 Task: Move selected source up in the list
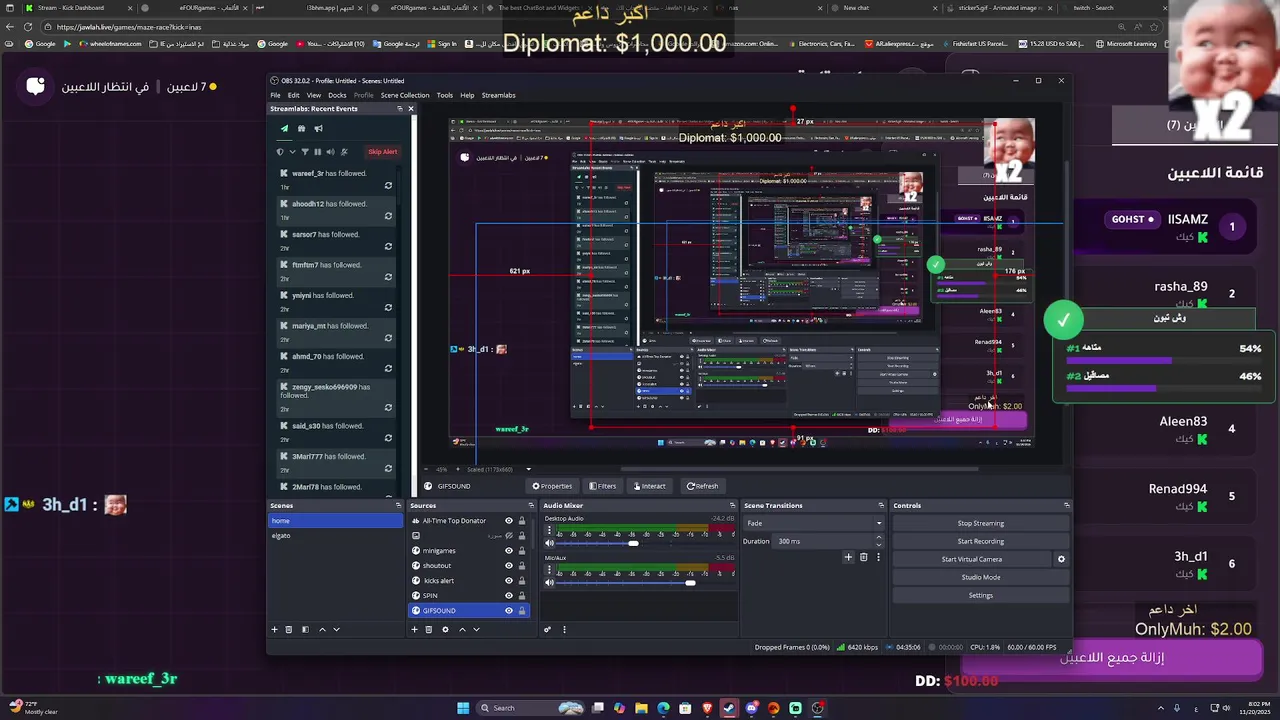click(462, 629)
